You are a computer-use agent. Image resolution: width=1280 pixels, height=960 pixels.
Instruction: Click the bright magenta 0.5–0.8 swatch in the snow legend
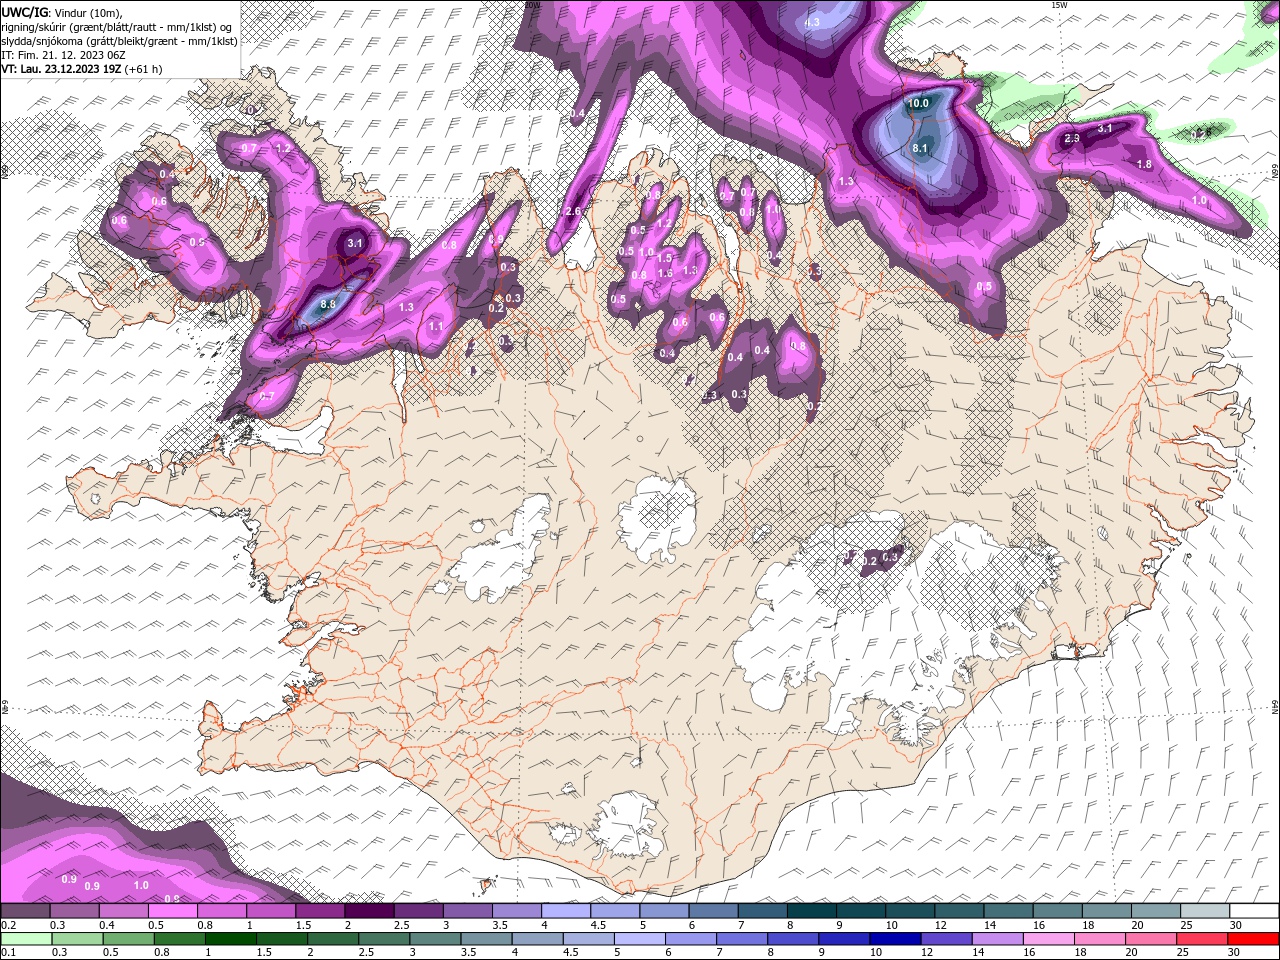point(172,911)
